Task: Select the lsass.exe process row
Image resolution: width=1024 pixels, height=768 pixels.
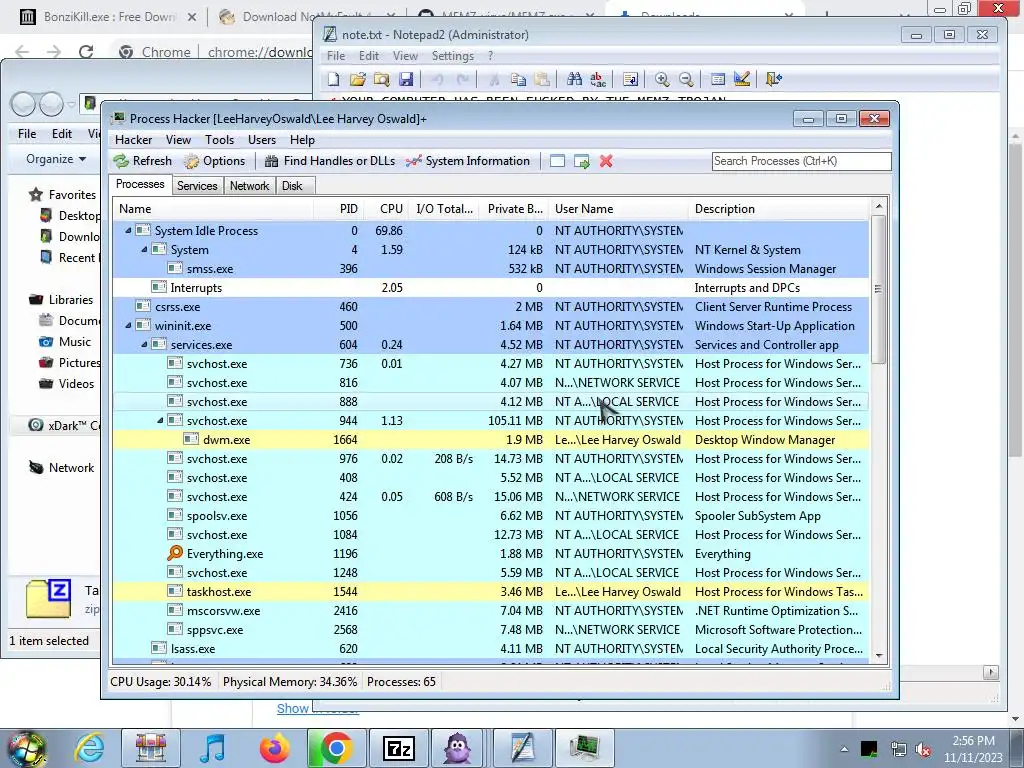Action: coord(490,648)
